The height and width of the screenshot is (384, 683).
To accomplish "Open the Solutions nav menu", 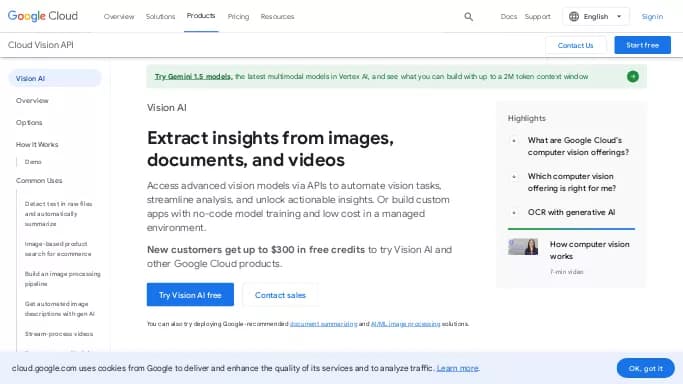I will pos(160,17).
